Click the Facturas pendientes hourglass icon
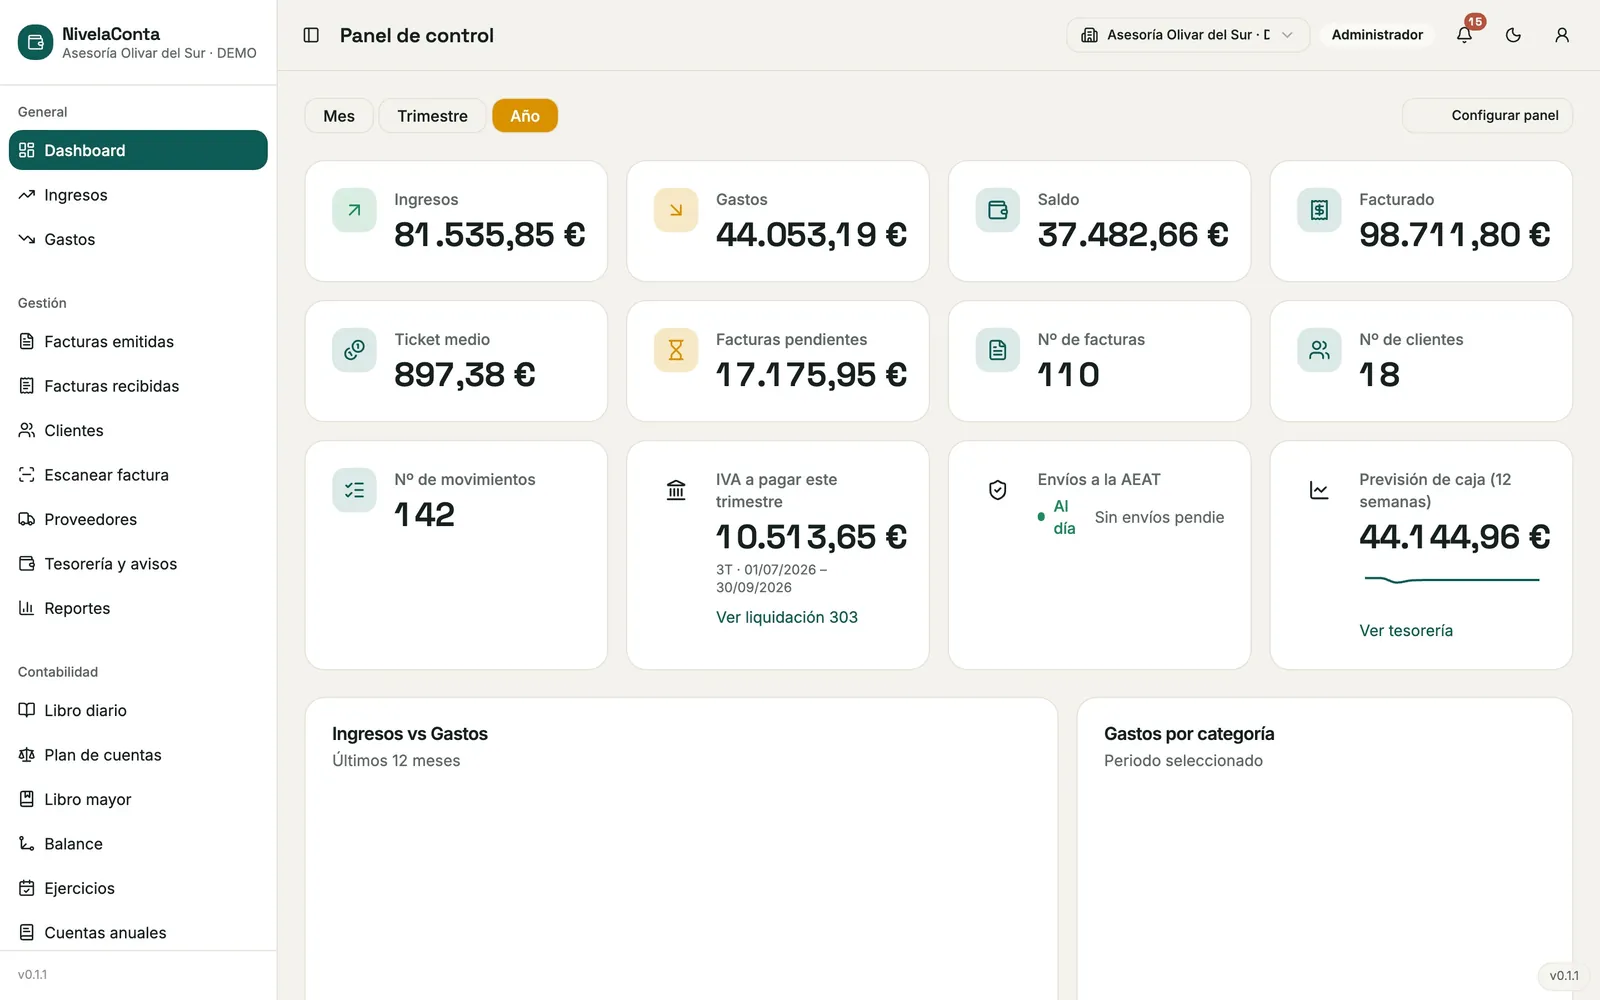The height and width of the screenshot is (1000, 1600). 676,350
